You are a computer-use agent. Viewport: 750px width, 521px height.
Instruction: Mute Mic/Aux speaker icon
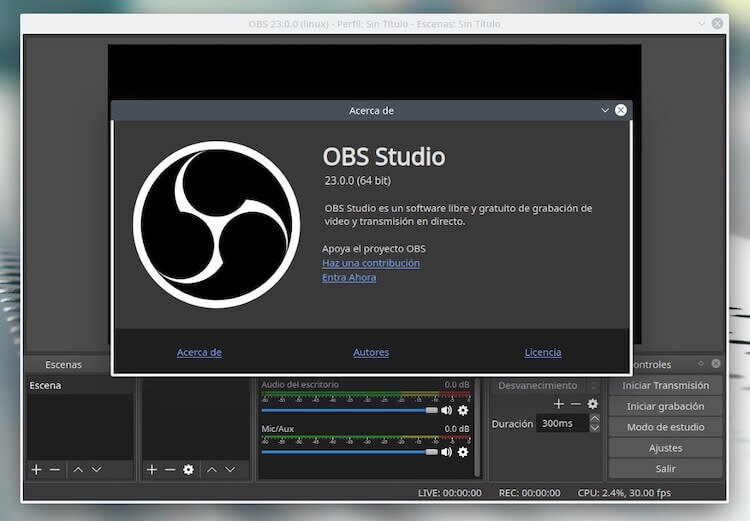[446, 452]
